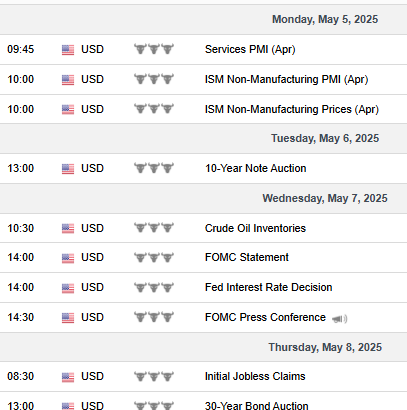The image size is (407, 410).
Task: Open the 30-Year Bond Auction event
Action: (x=256, y=406)
